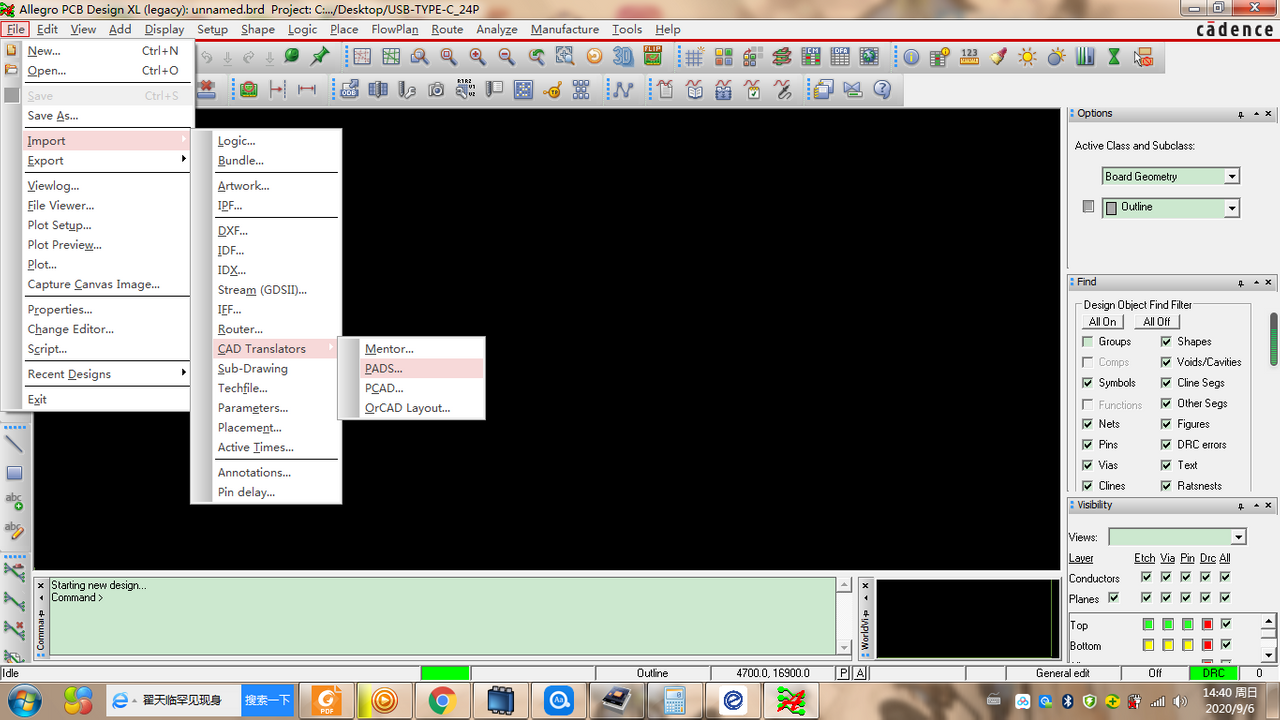The width and height of the screenshot is (1280, 720).
Task: Expand the Recent Designs submenu
Action: (x=108, y=374)
